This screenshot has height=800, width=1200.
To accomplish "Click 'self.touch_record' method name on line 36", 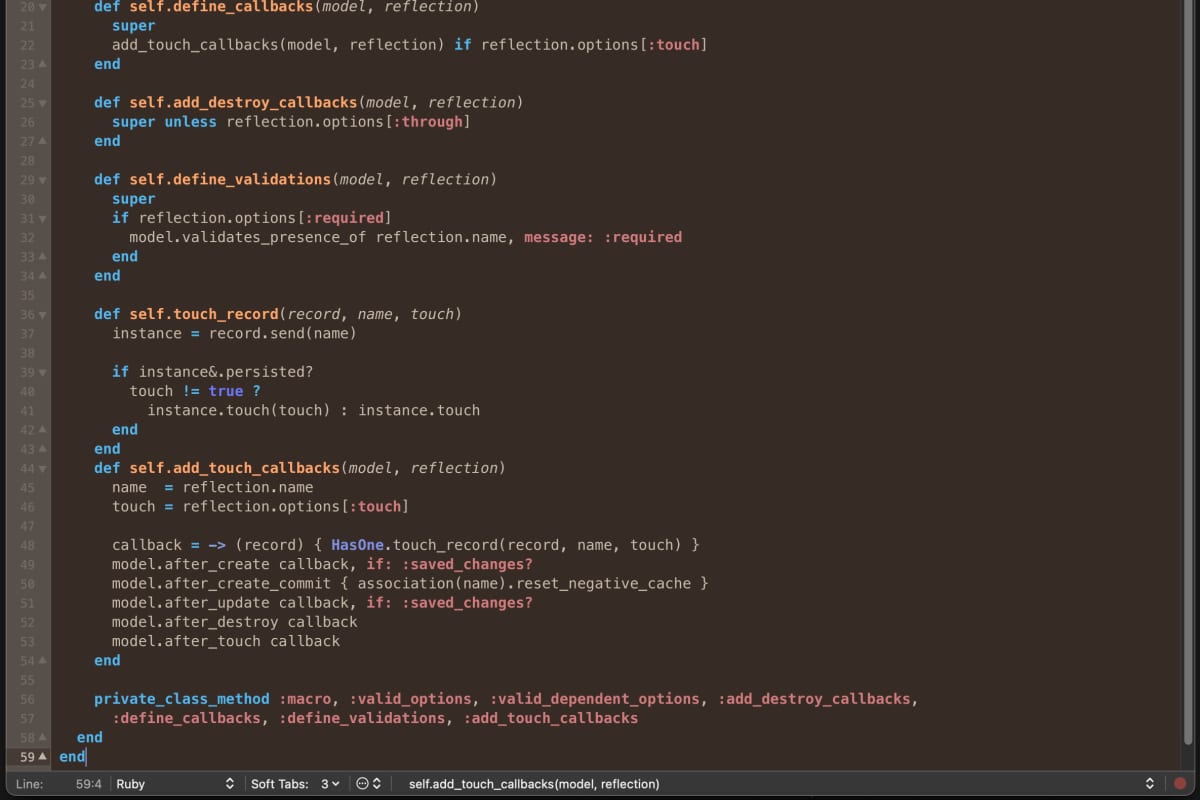I will (x=204, y=314).
